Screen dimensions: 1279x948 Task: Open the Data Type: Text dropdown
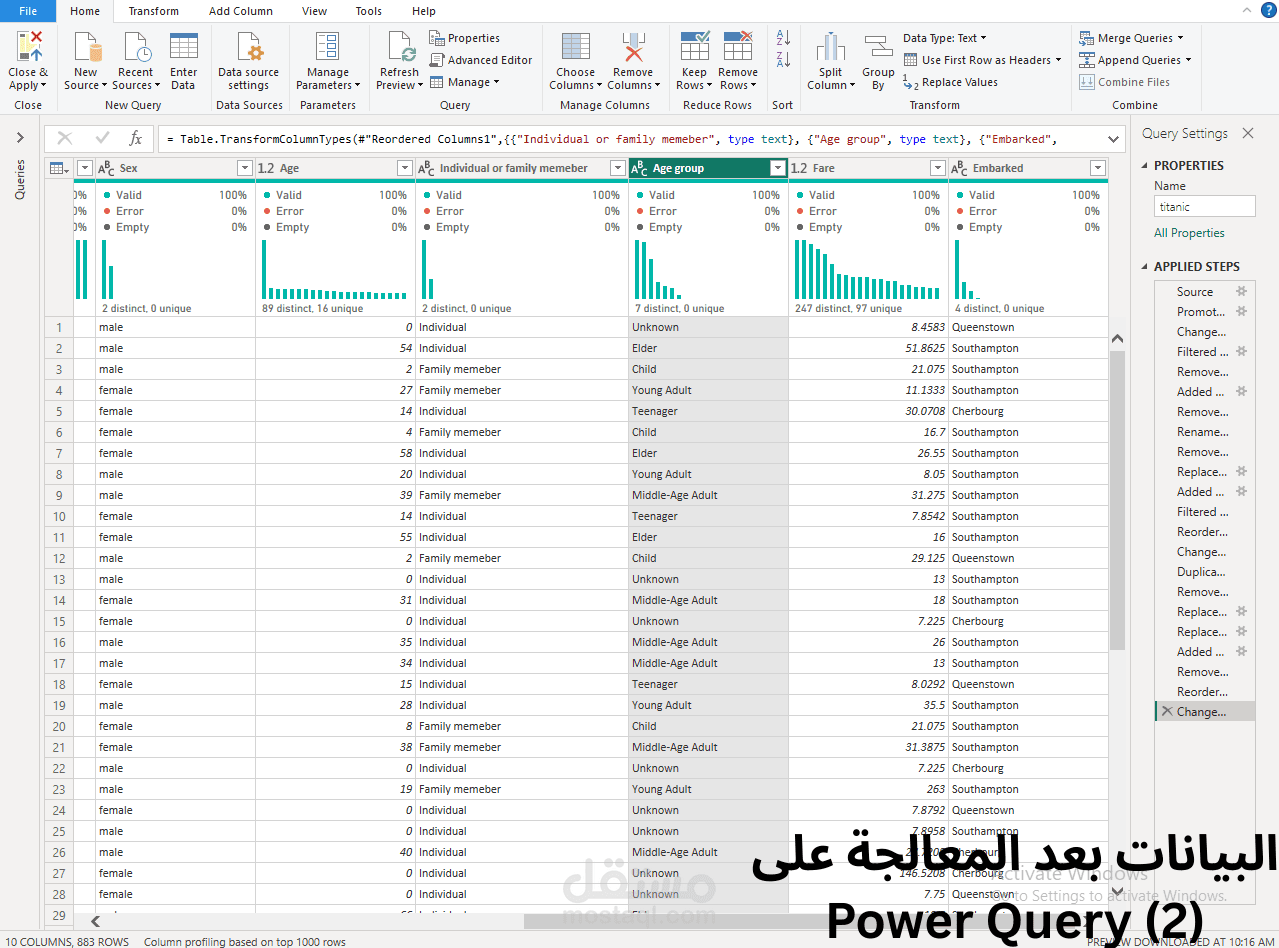tap(945, 38)
